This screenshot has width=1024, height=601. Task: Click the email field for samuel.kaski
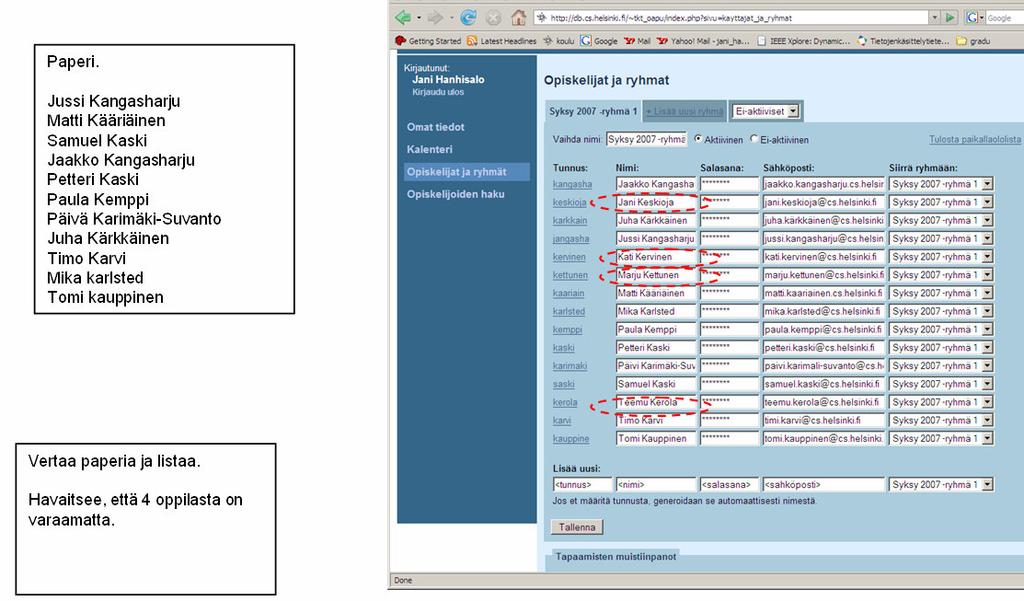(824, 384)
